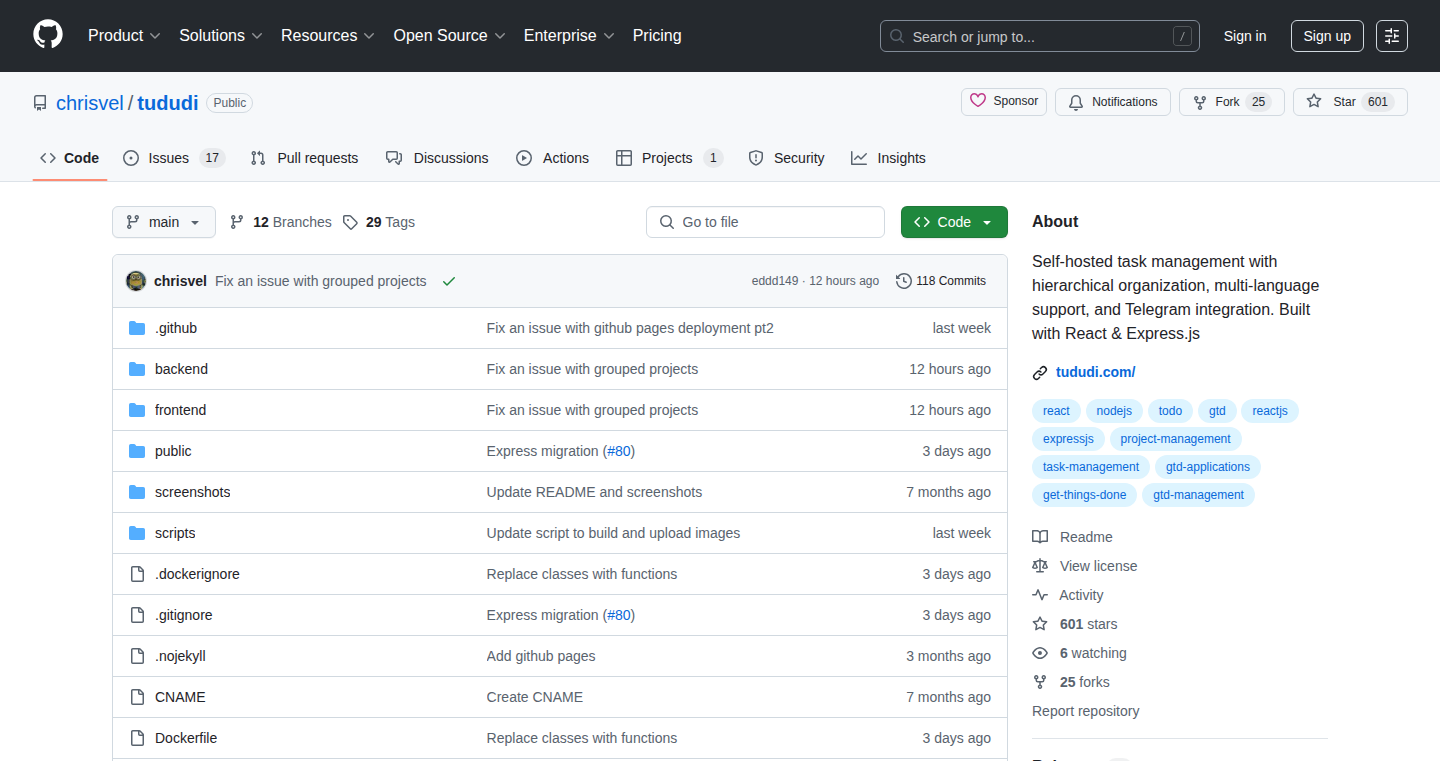The image size is (1440, 761).
Task: Switch to the Actions tab
Action: (x=552, y=158)
